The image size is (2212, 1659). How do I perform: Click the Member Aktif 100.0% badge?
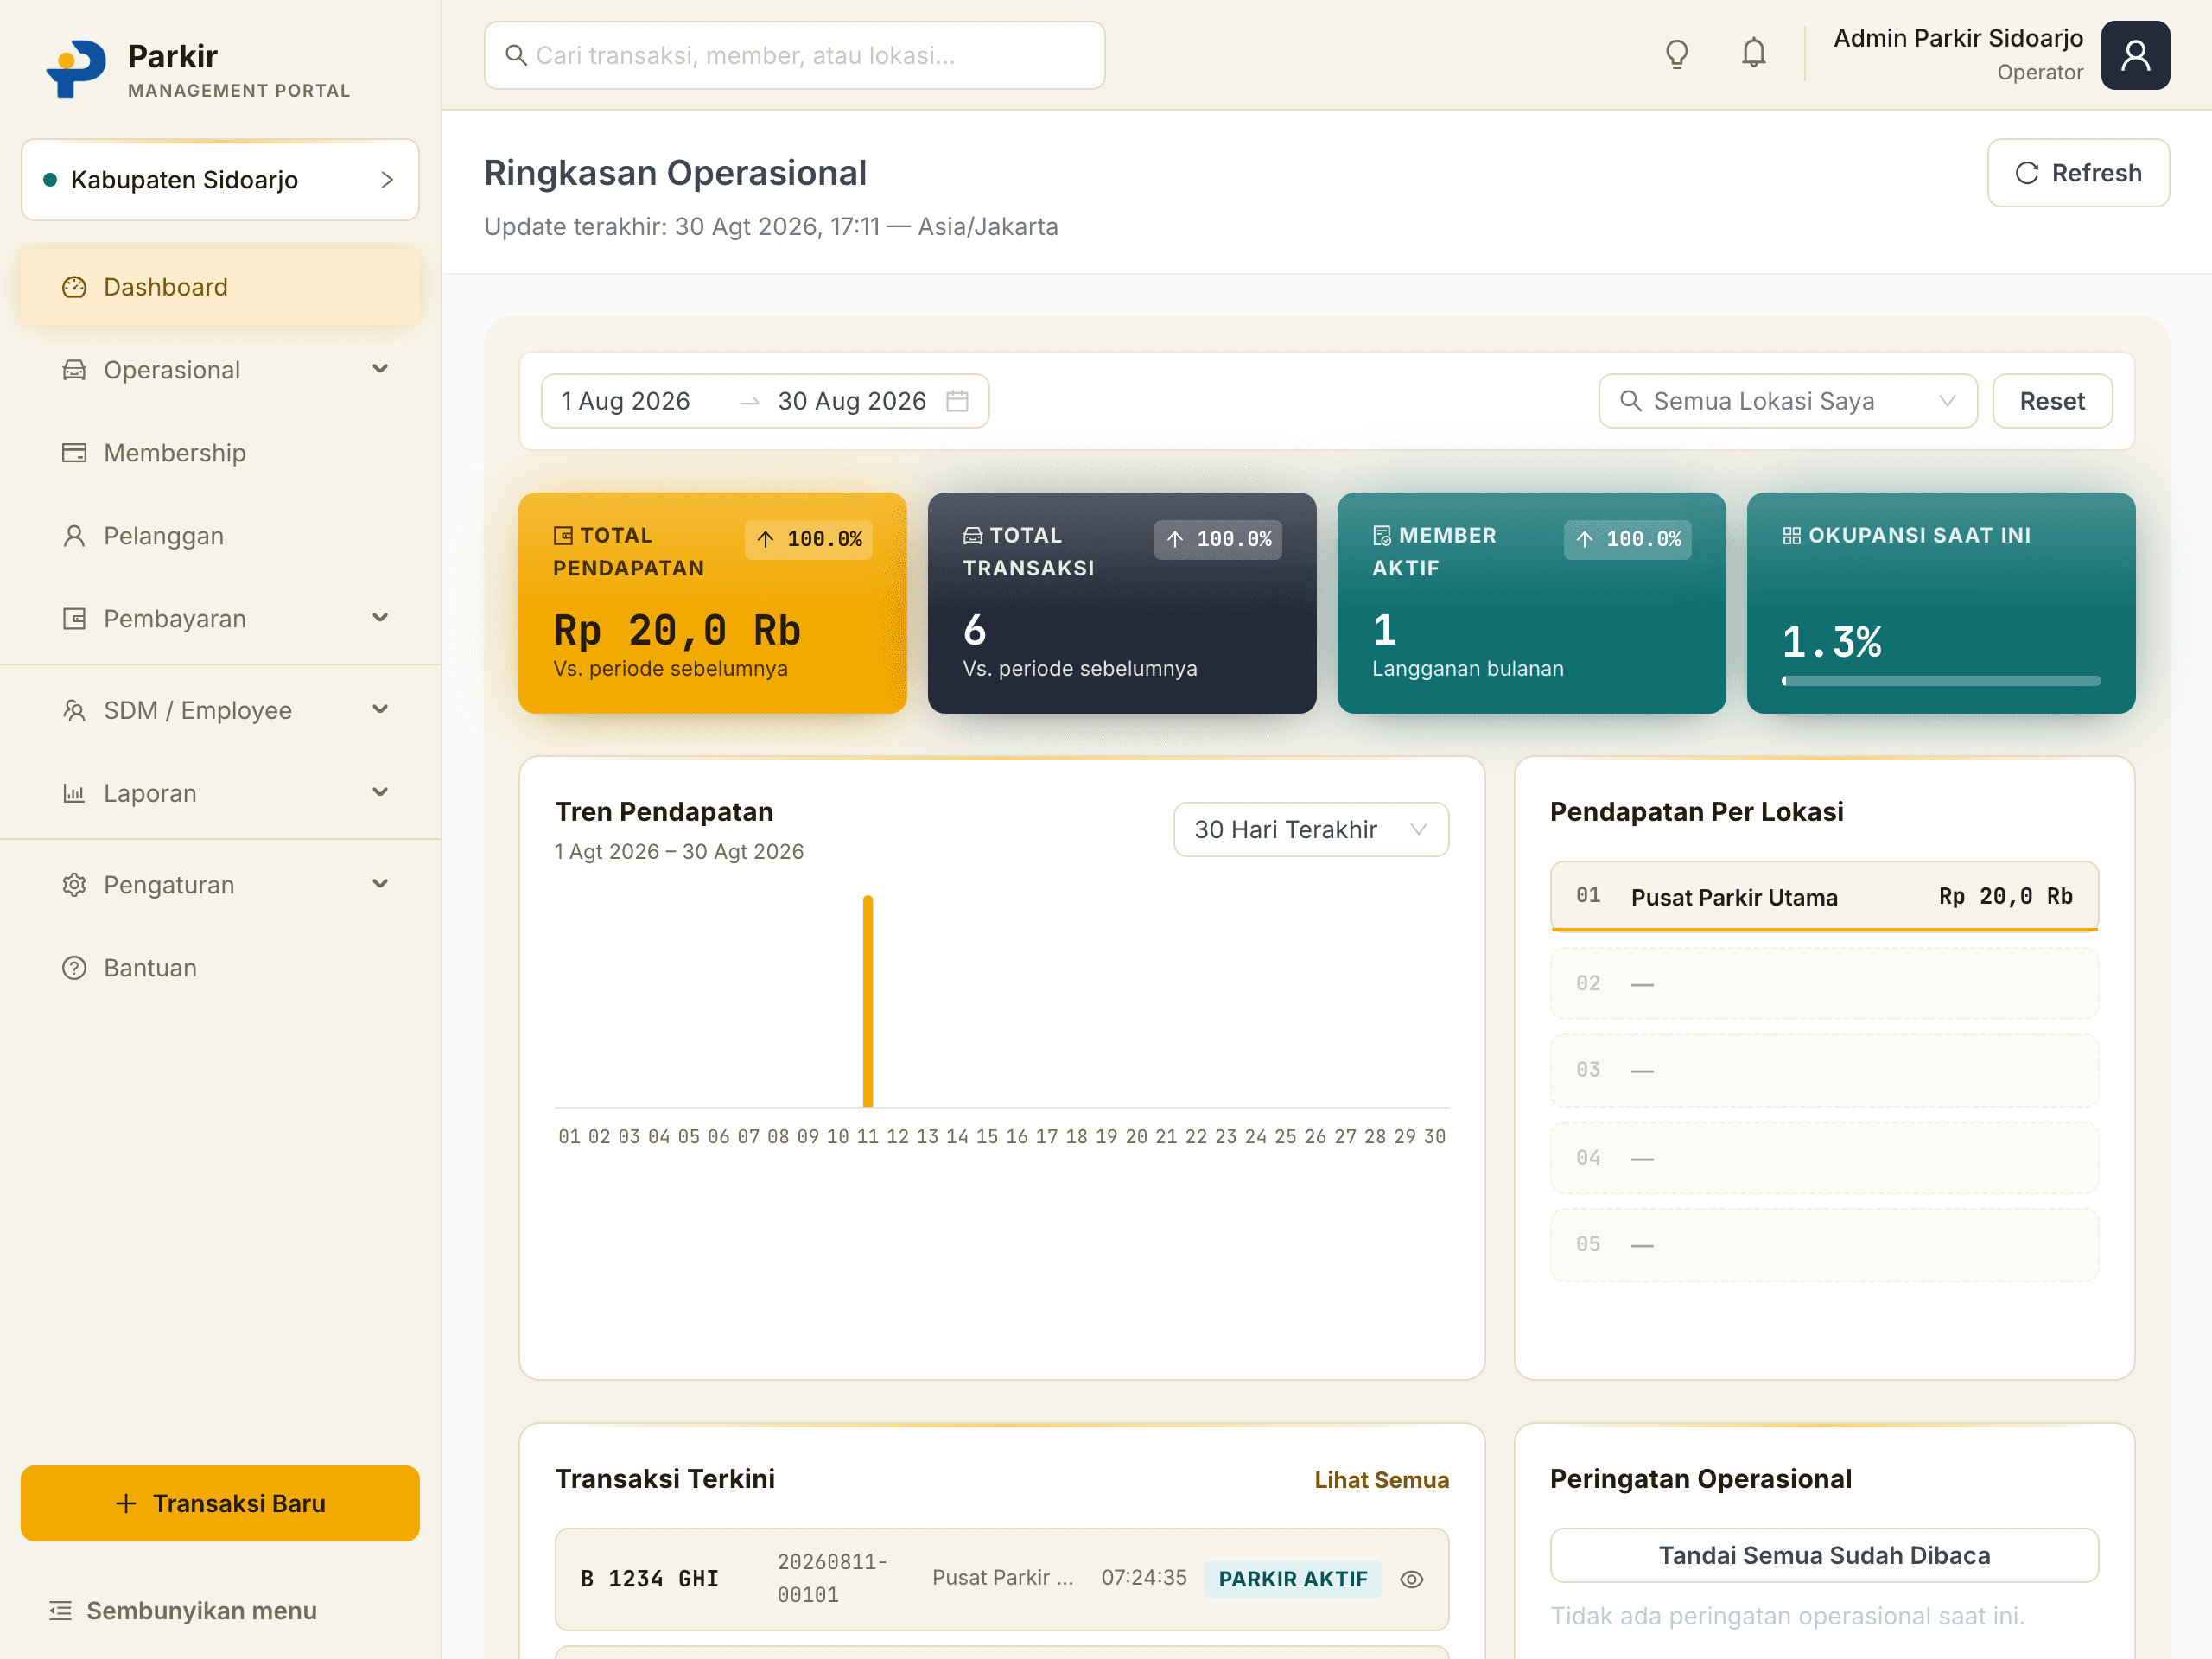click(x=1627, y=539)
